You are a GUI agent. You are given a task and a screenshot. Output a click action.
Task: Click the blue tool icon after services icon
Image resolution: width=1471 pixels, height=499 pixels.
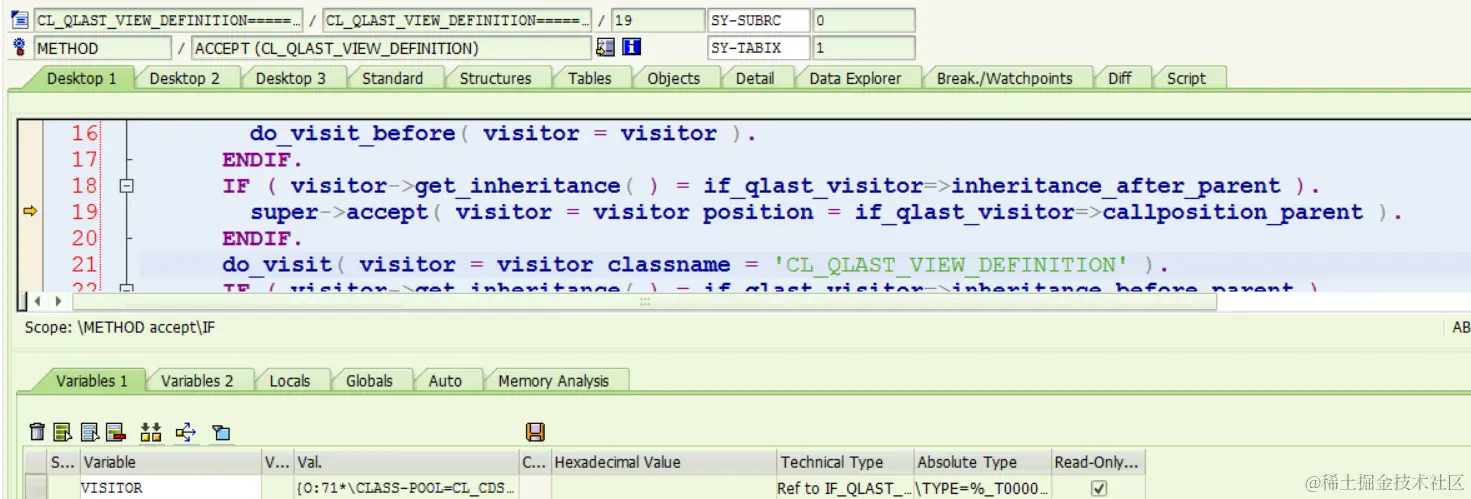(x=221, y=432)
